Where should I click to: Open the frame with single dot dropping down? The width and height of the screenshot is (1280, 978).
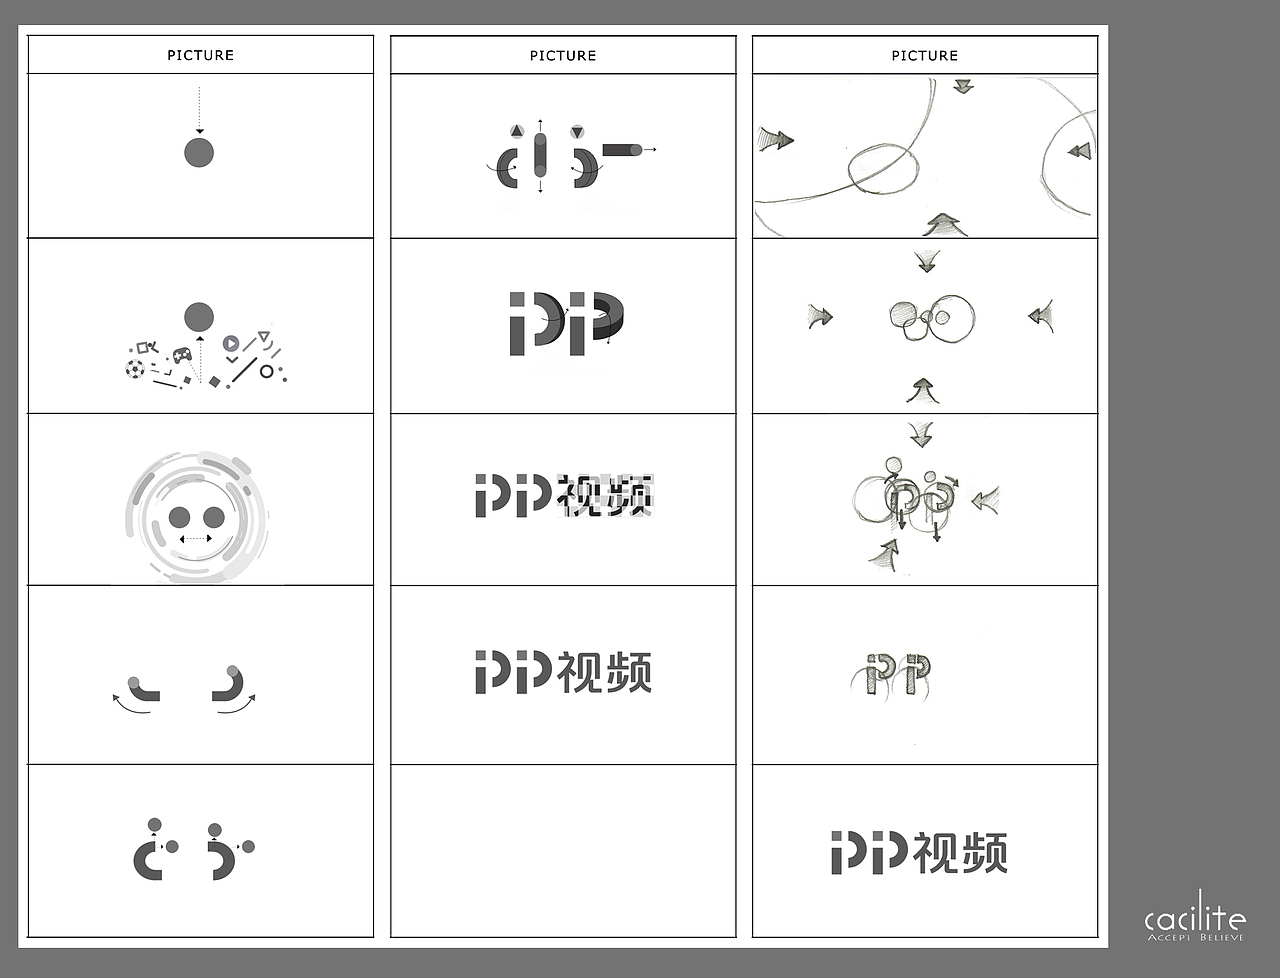coord(200,155)
